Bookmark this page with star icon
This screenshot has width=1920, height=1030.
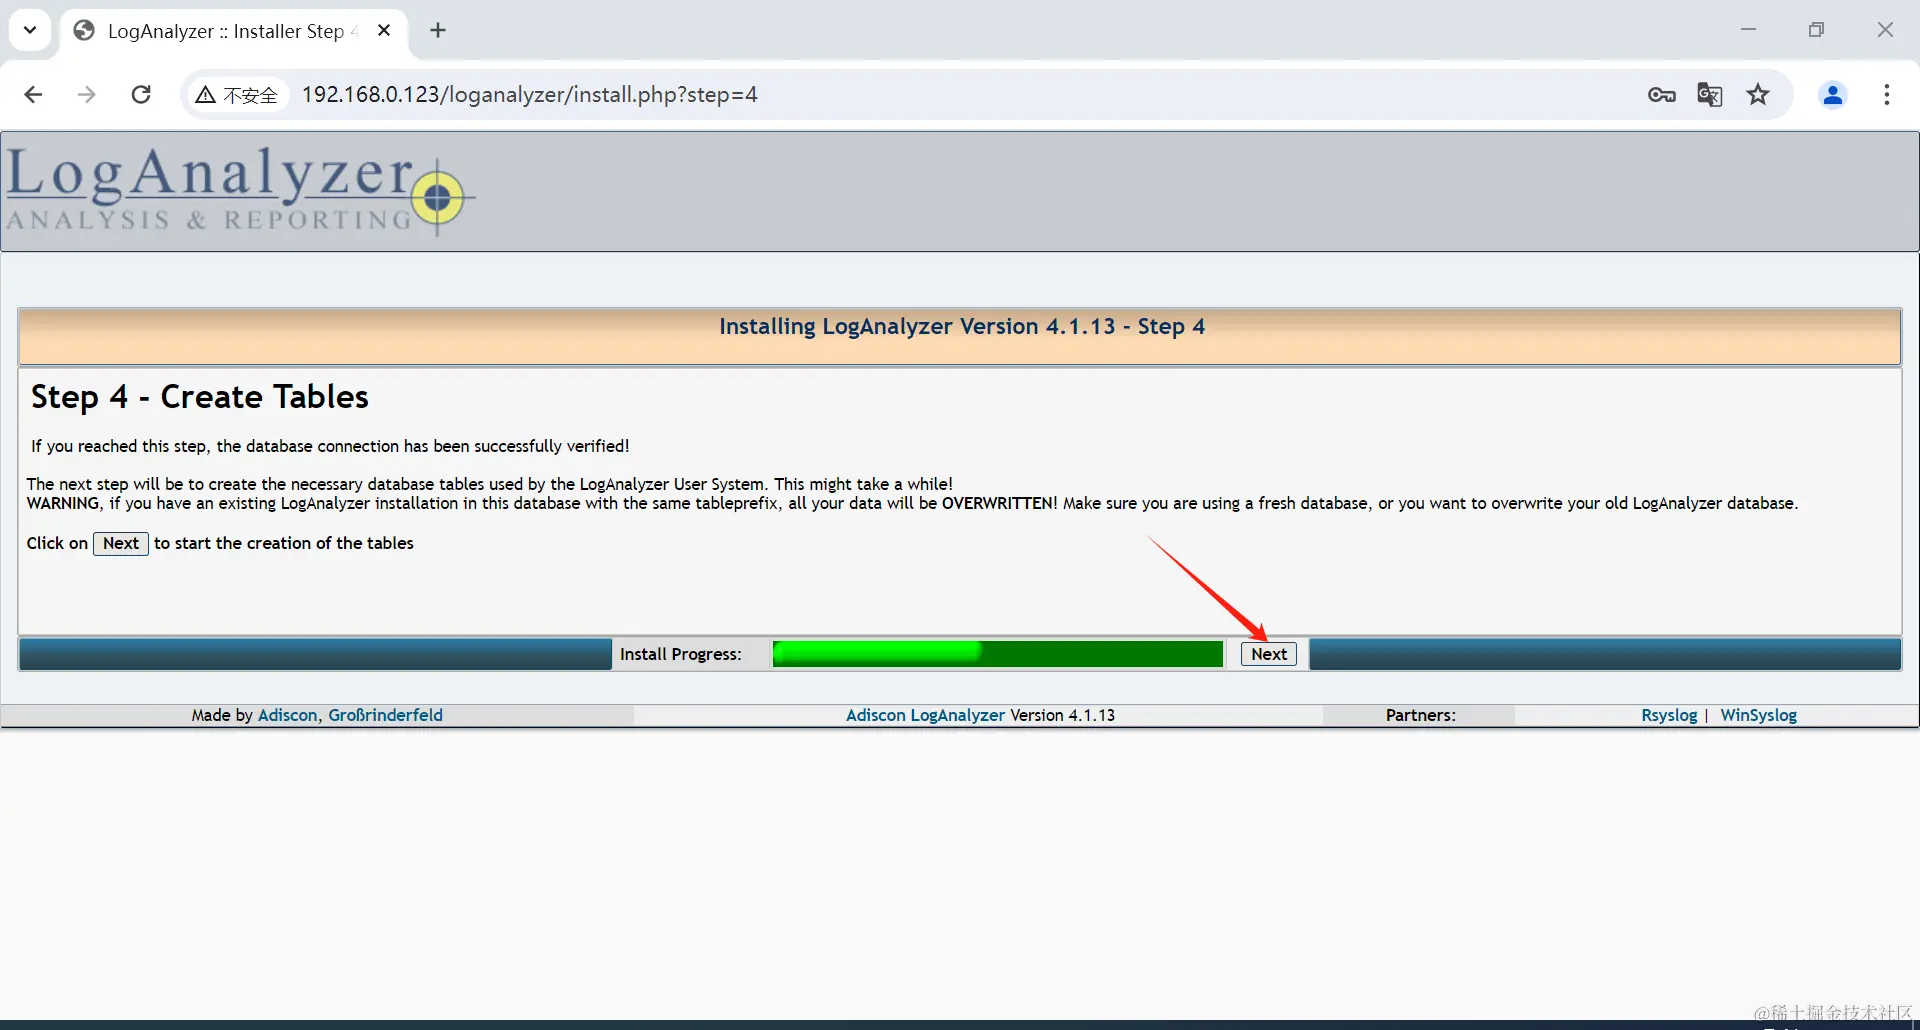[x=1758, y=95]
